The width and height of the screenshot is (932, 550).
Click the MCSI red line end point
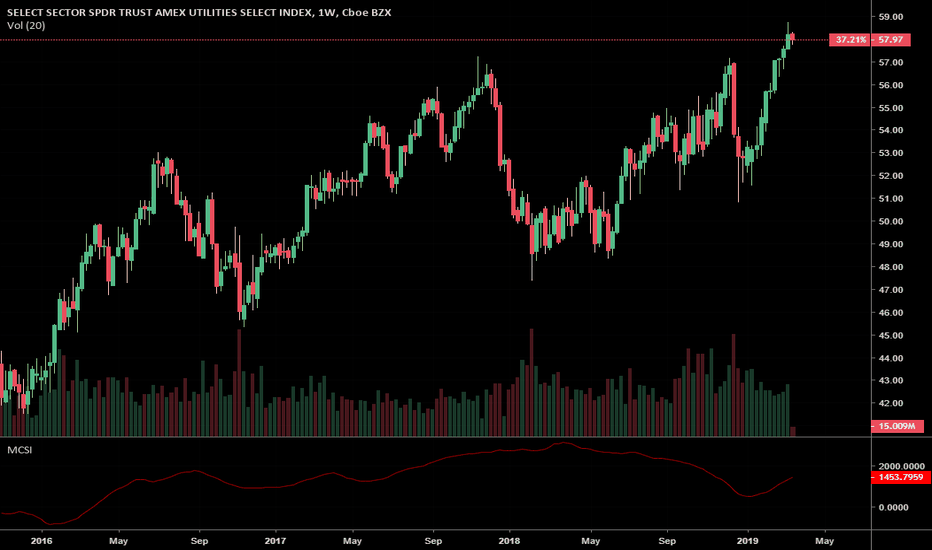point(792,477)
